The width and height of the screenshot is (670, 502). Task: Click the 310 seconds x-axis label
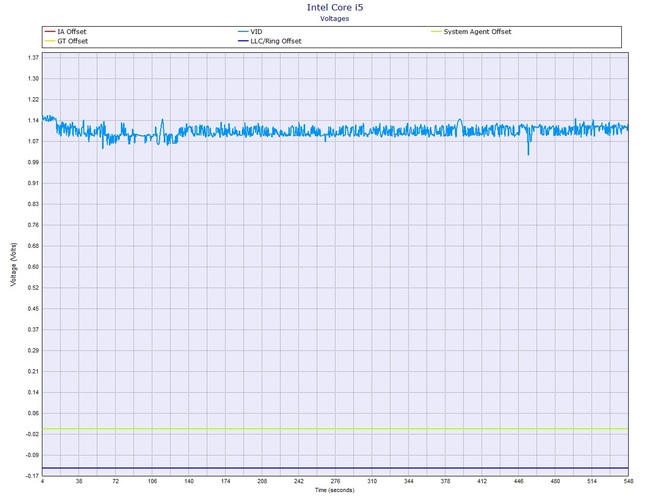(x=372, y=481)
